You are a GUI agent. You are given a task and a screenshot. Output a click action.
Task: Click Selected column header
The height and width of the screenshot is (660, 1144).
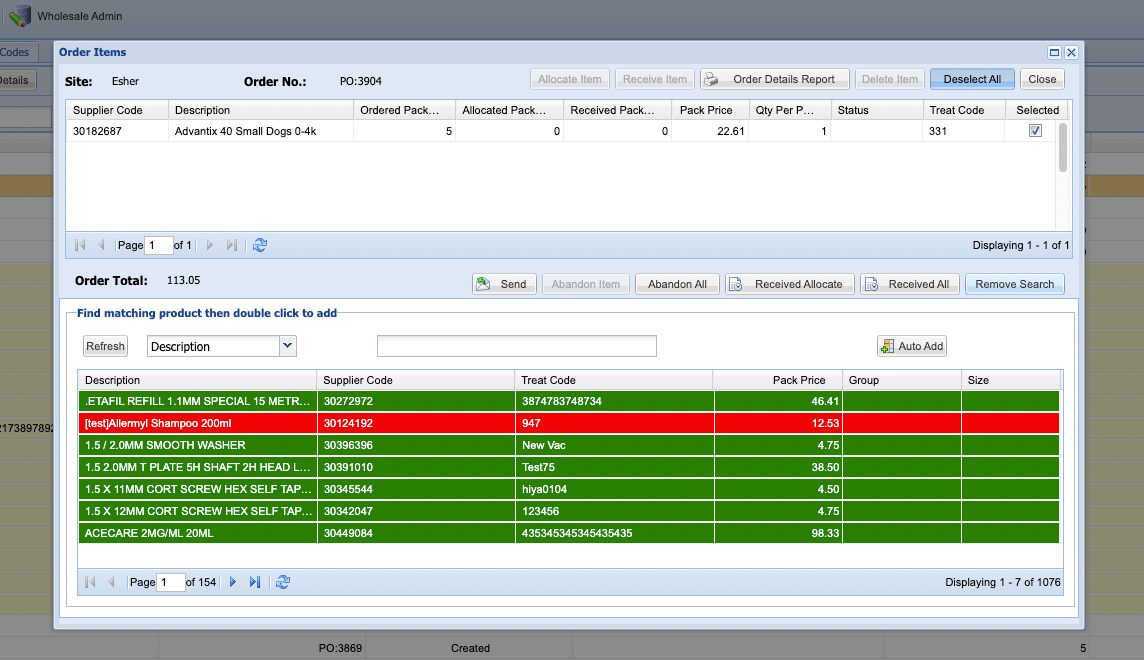pyautogui.click(x=1037, y=110)
